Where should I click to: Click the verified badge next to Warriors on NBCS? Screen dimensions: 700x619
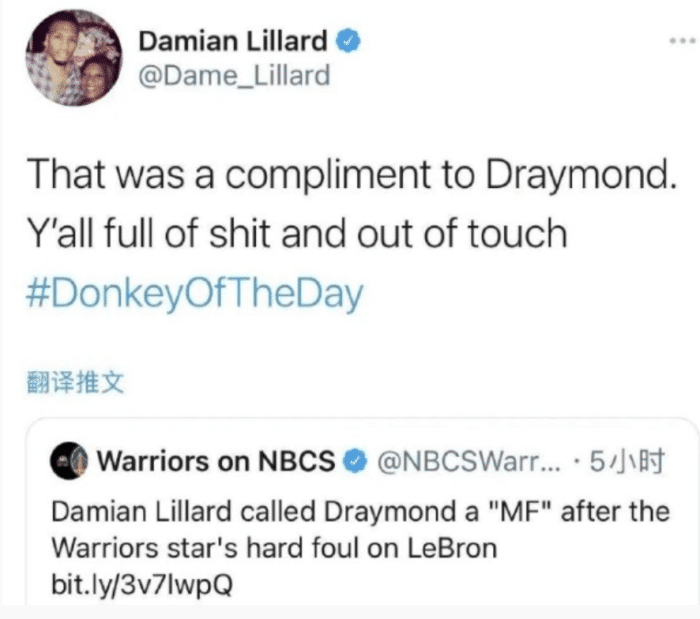[355, 461]
